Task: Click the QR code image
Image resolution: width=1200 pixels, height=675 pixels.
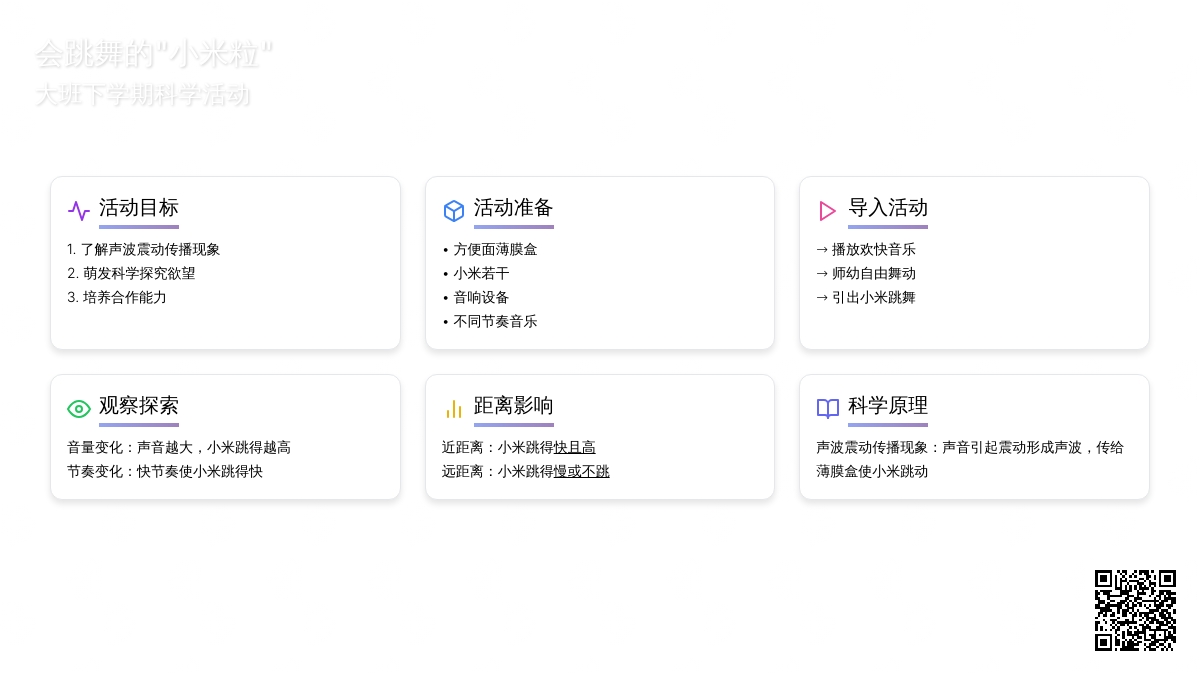Action: coord(1135,610)
